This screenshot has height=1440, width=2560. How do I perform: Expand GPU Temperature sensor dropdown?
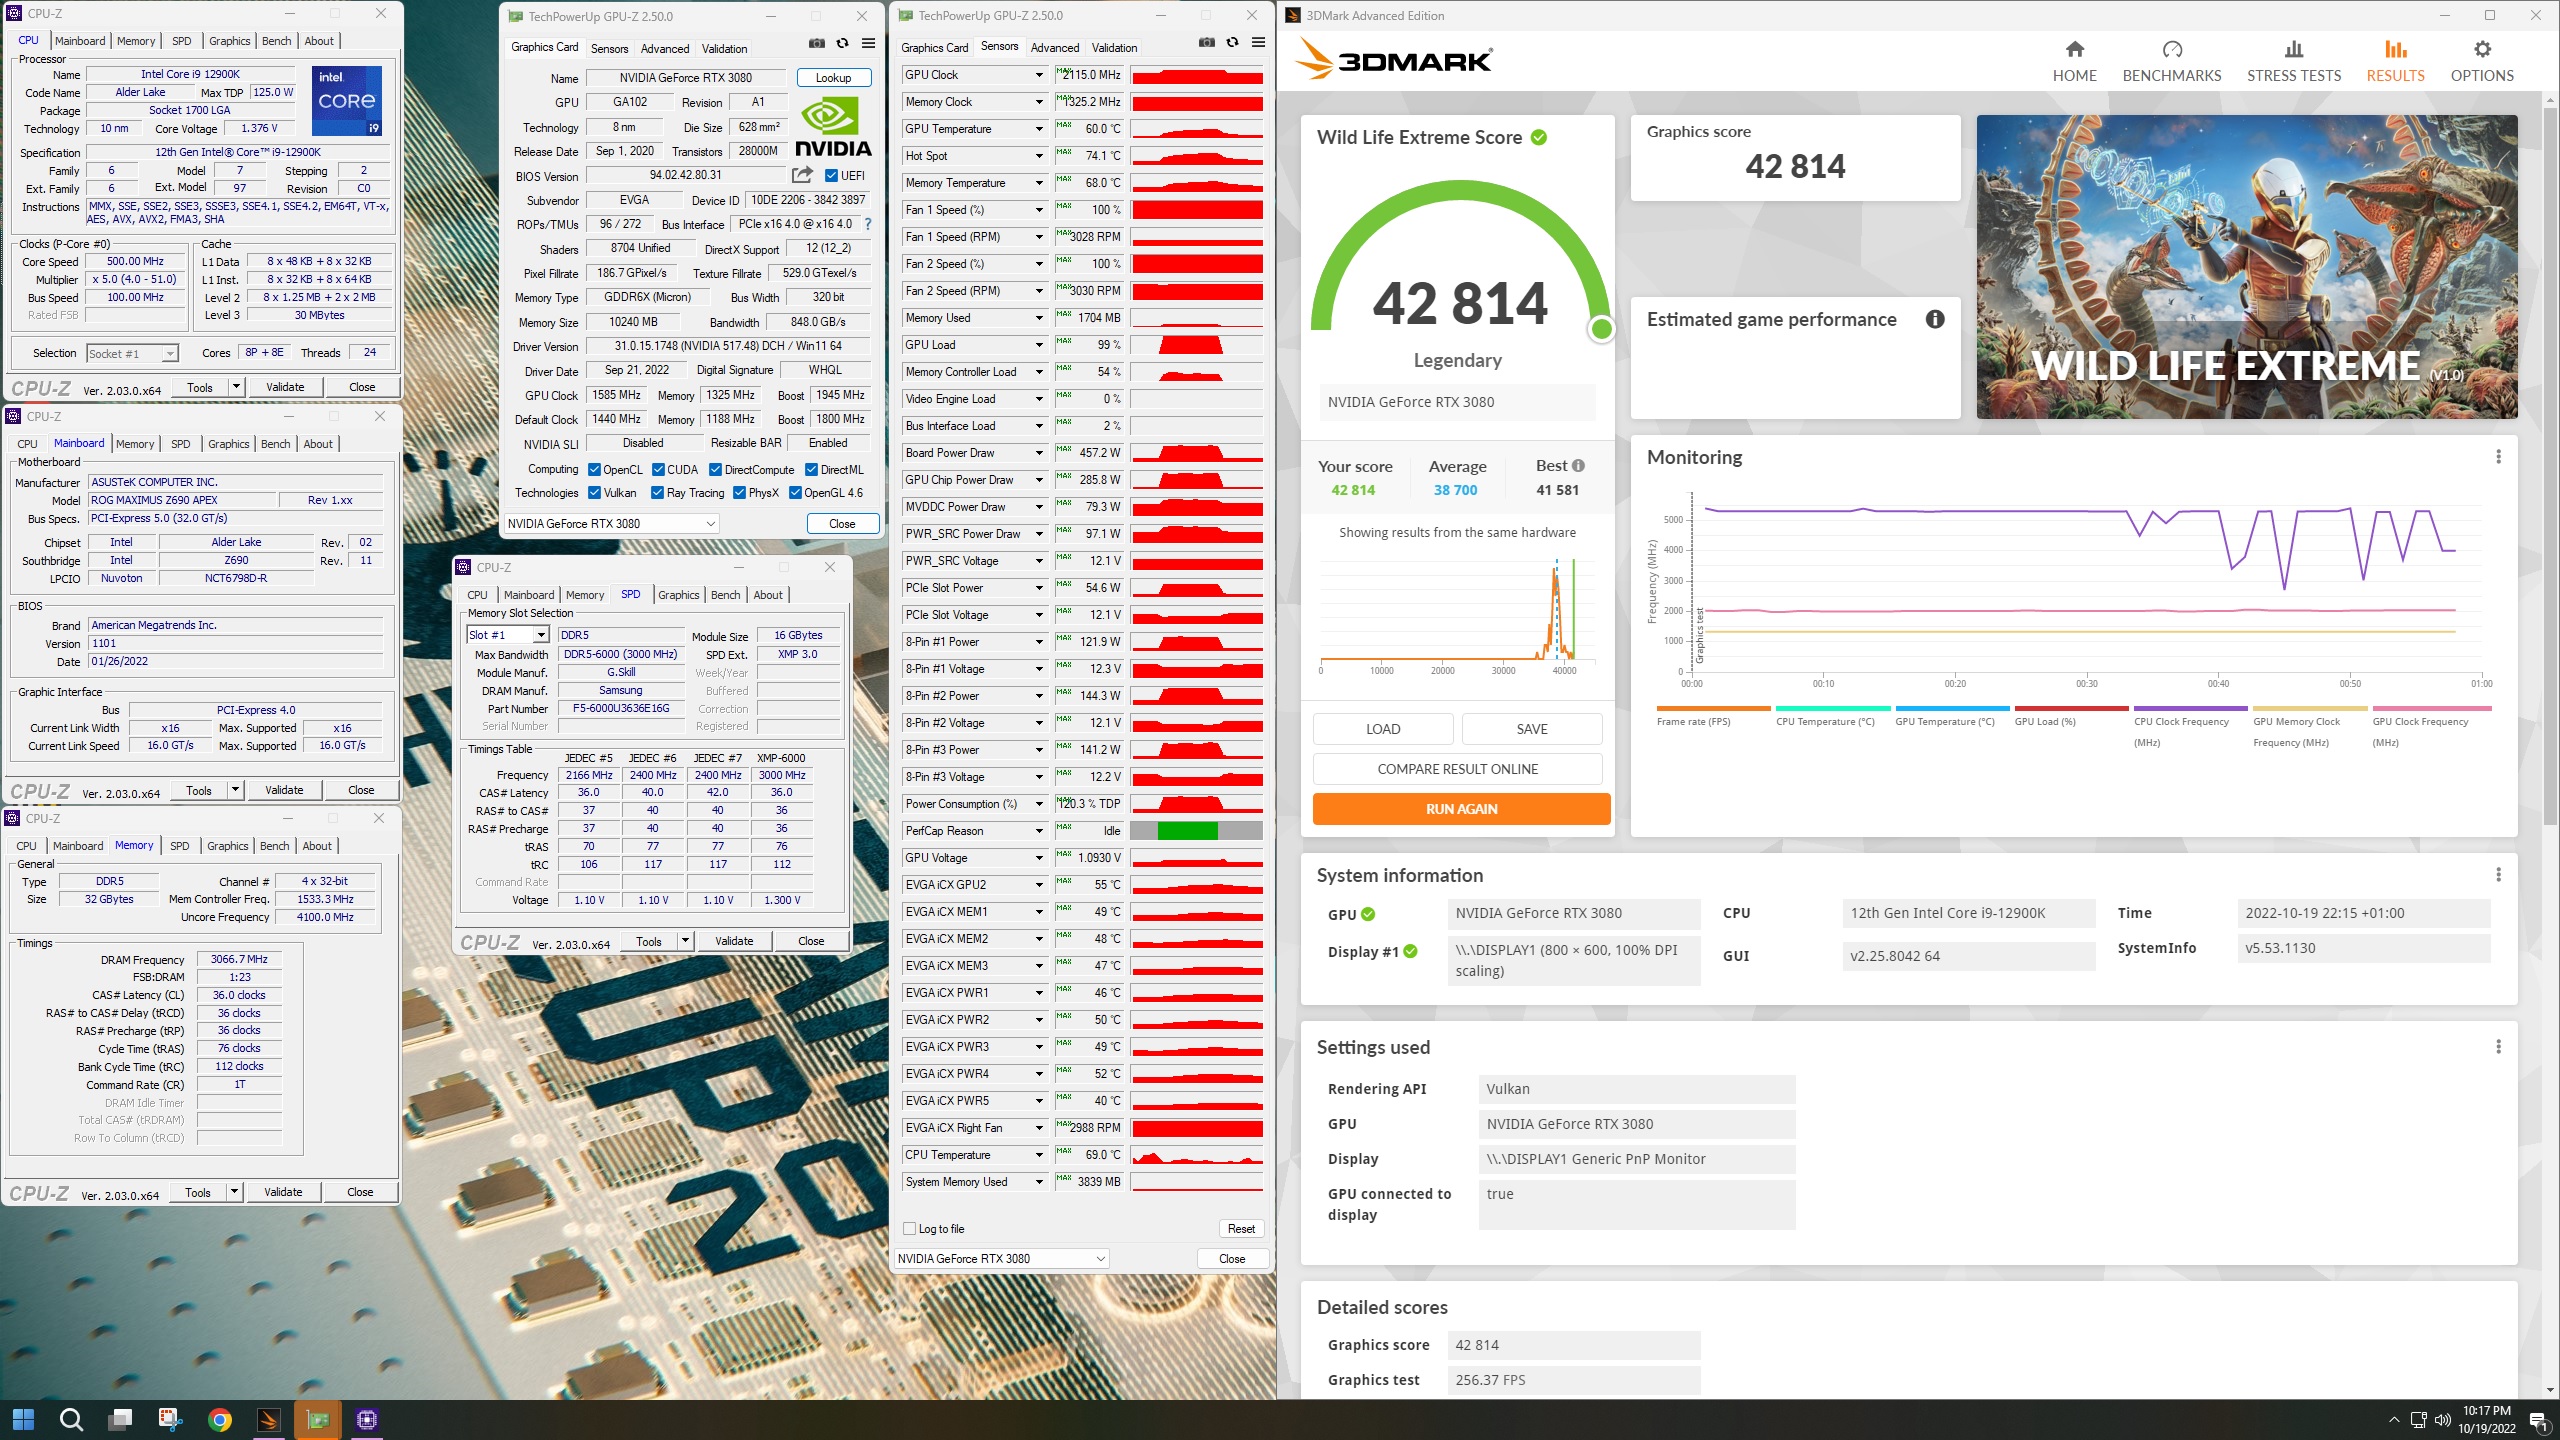(x=1039, y=129)
